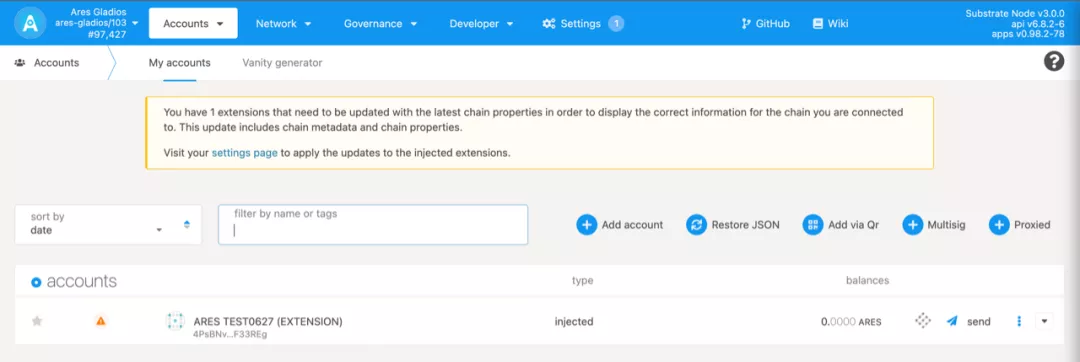Open the GitHub link
Viewport: 1080px width, 362px height.
765,23
